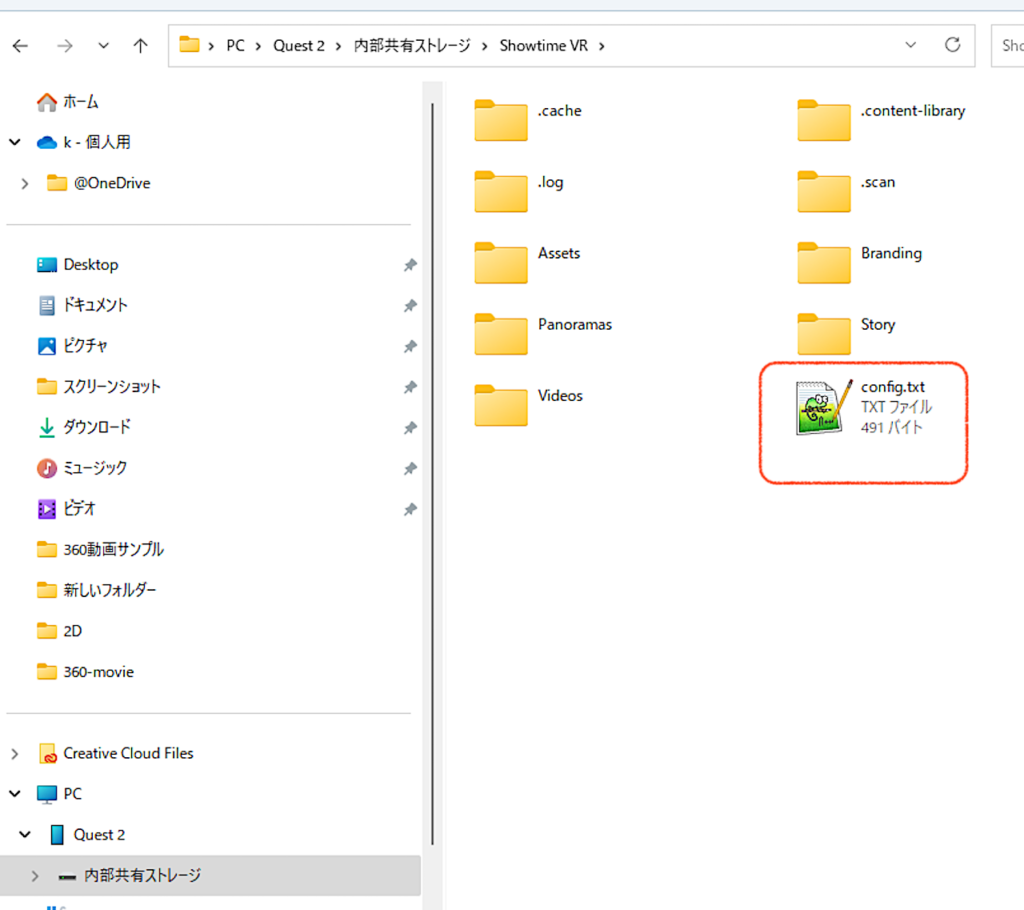Open the 2D folder in sidebar
Viewport: 1024px width, 910px height.
[59, 631]
